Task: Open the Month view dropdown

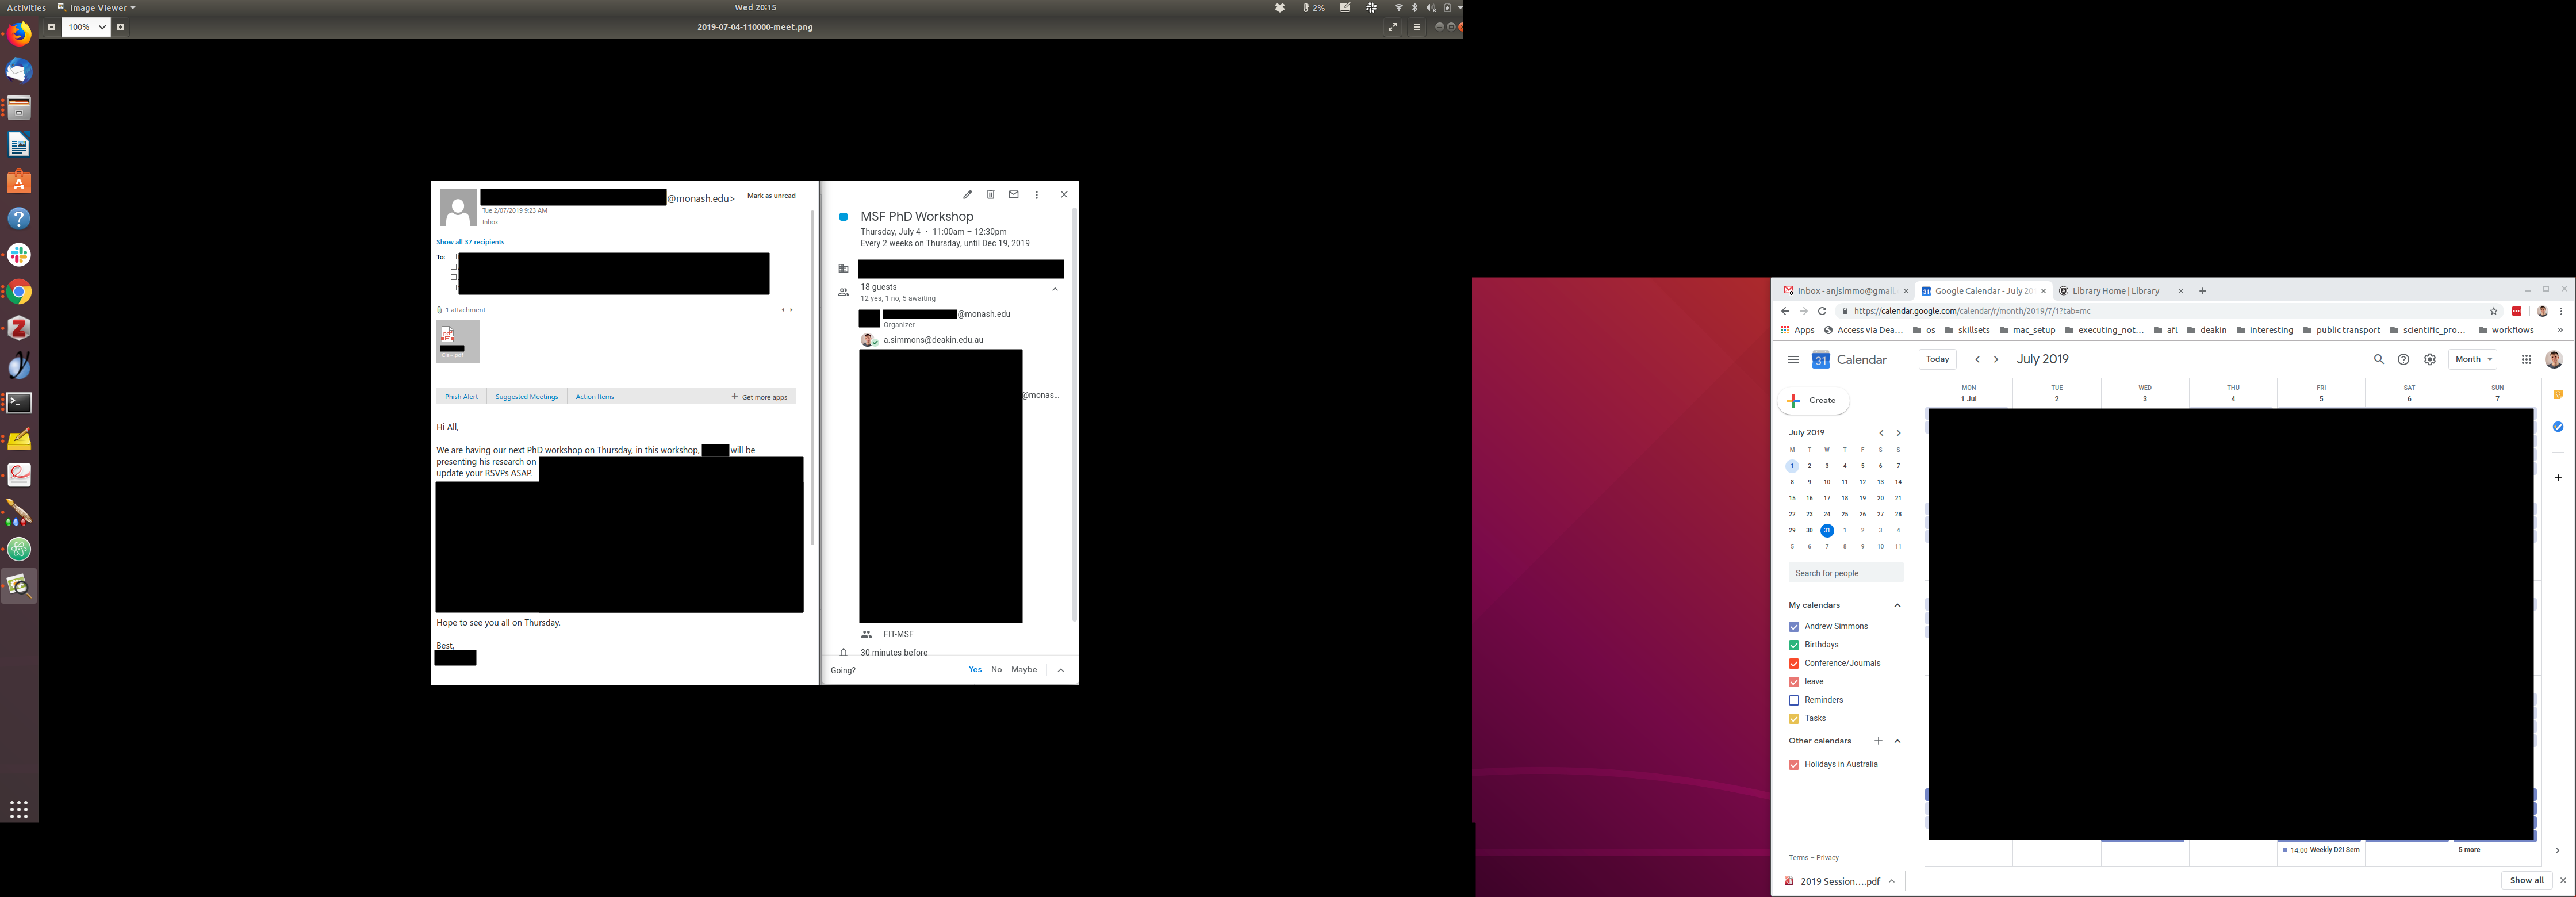Action: pyautogui.click(x=2472, y=360)
